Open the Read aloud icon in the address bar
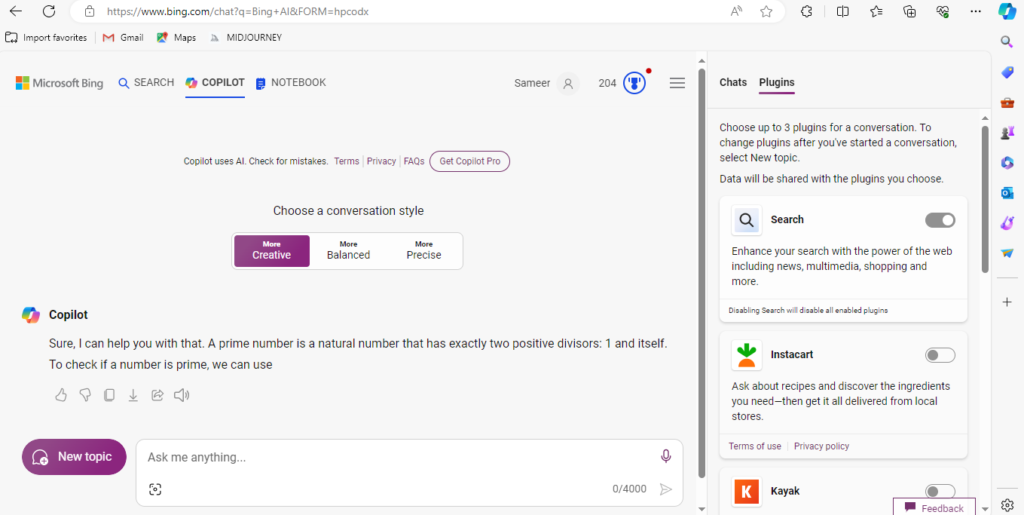The height and width of the screenshot is (515, 1024). coord(737,11)
